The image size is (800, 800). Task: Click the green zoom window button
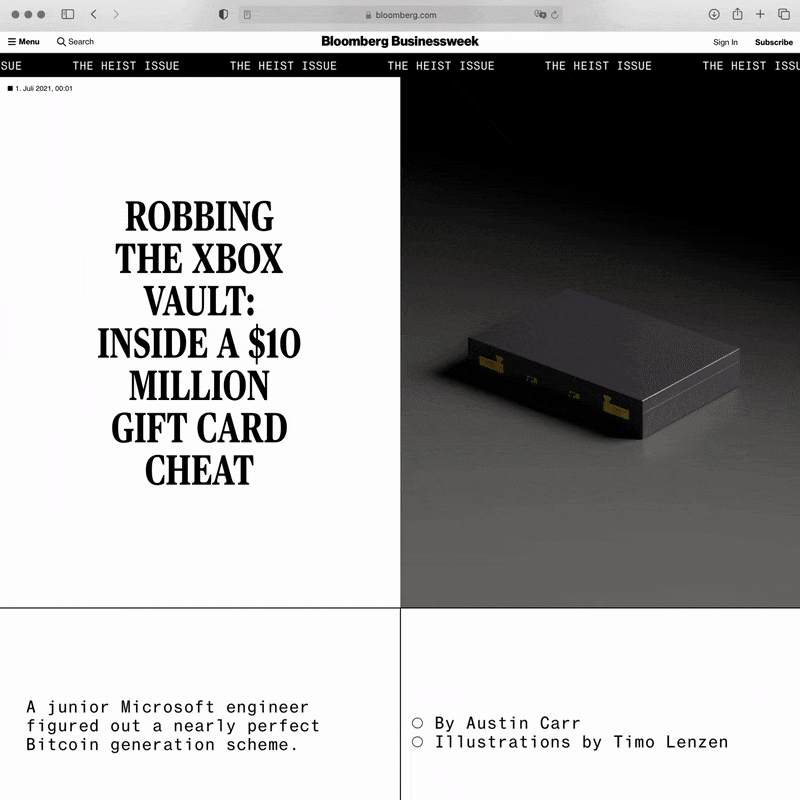click(41, 14)
